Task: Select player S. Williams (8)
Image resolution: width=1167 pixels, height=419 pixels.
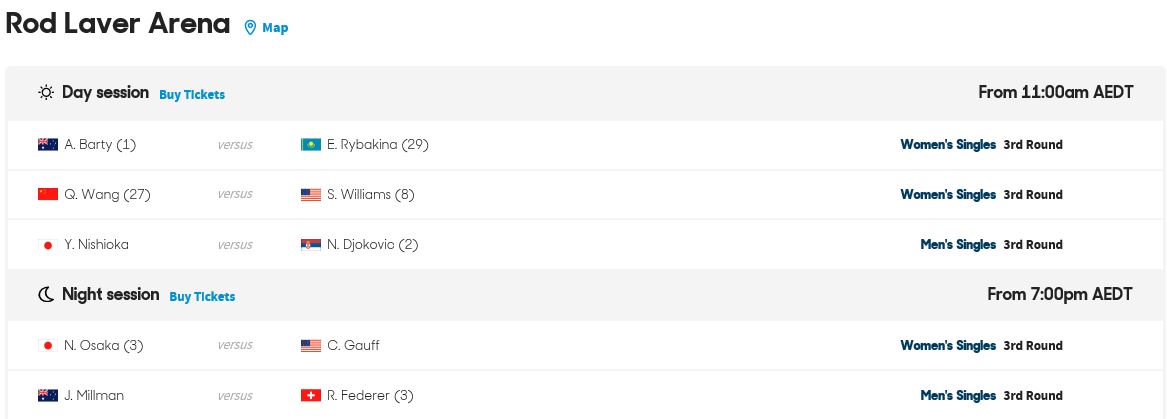Action: 371,194
